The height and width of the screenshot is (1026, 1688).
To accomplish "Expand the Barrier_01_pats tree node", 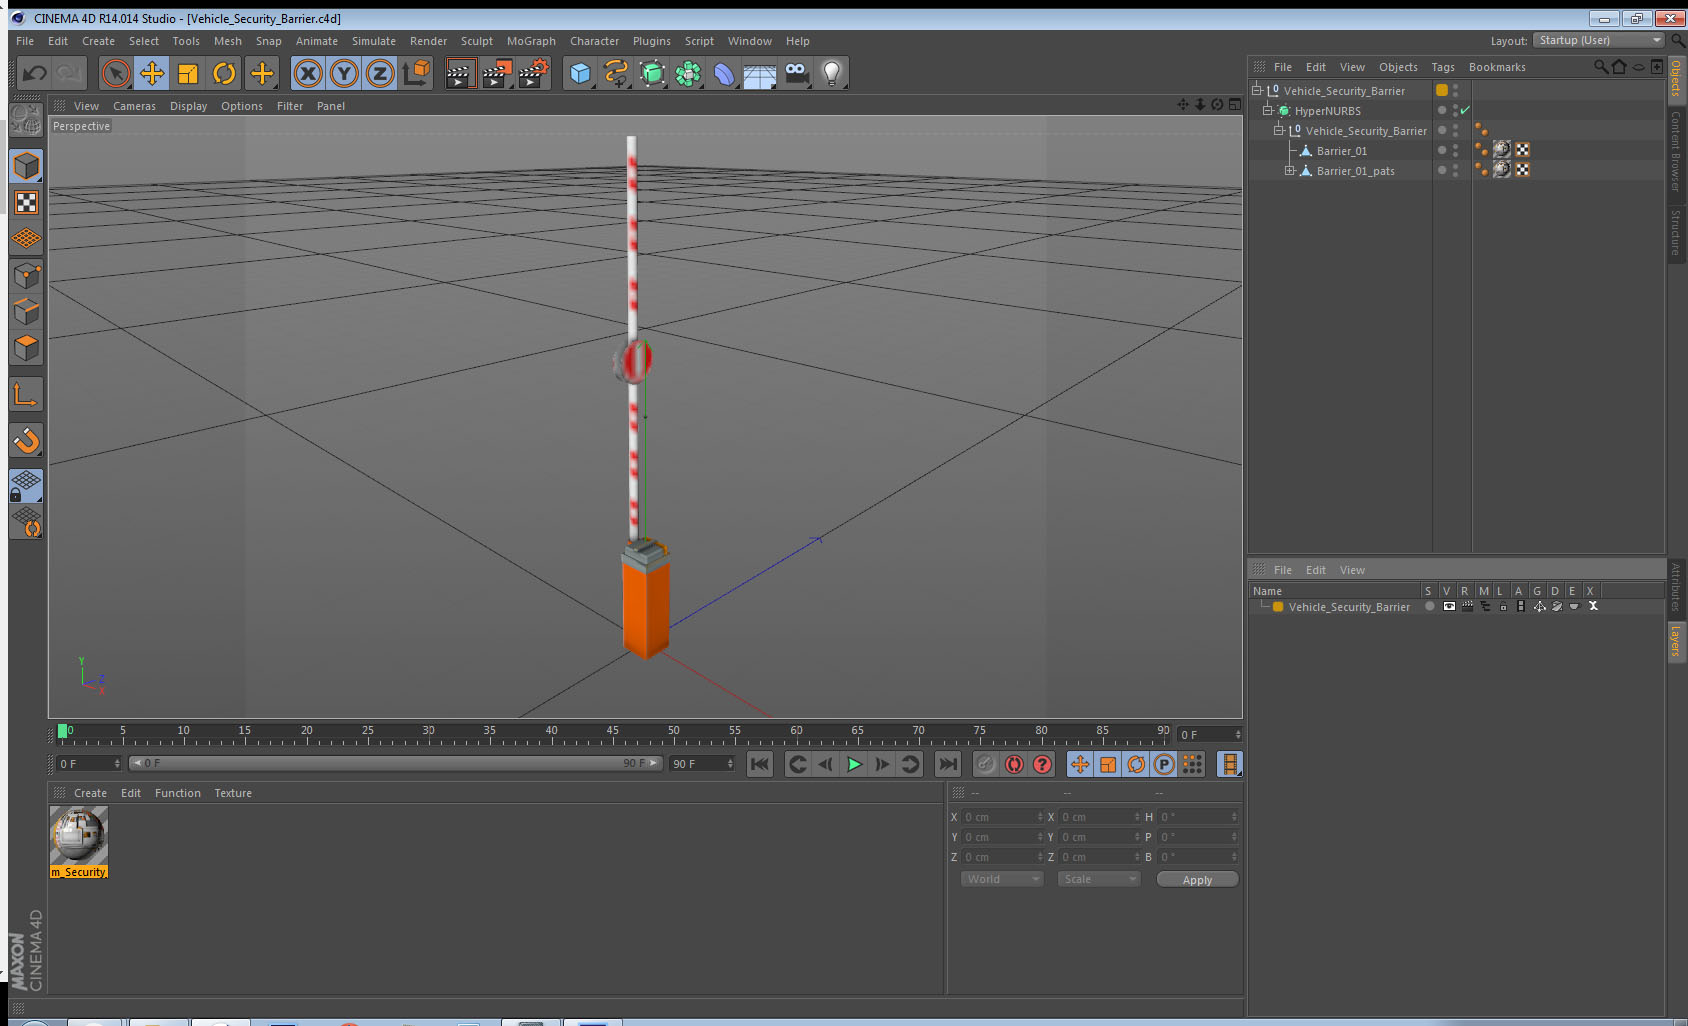I will click(1289, 170).
